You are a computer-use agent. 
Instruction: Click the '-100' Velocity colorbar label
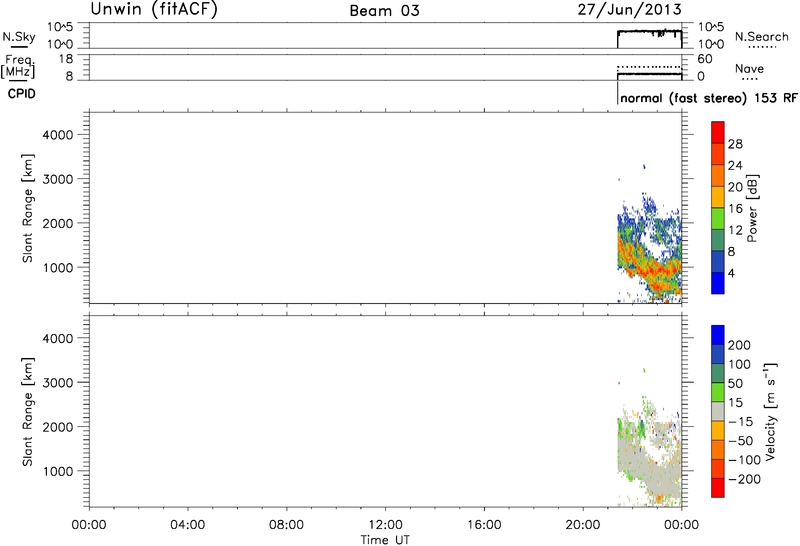[744, 460]
